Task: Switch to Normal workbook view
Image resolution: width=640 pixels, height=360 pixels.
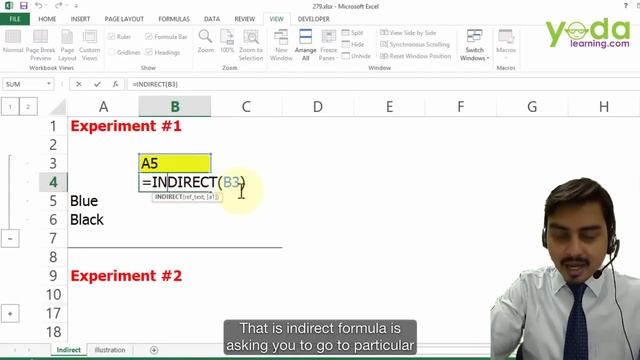Action: pos(13,42)
